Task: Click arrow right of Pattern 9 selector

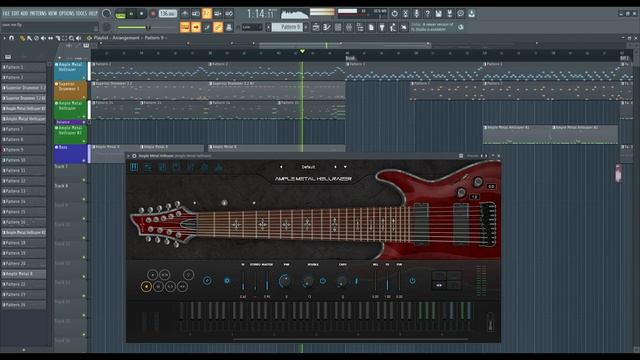Action: coord(306,27)
